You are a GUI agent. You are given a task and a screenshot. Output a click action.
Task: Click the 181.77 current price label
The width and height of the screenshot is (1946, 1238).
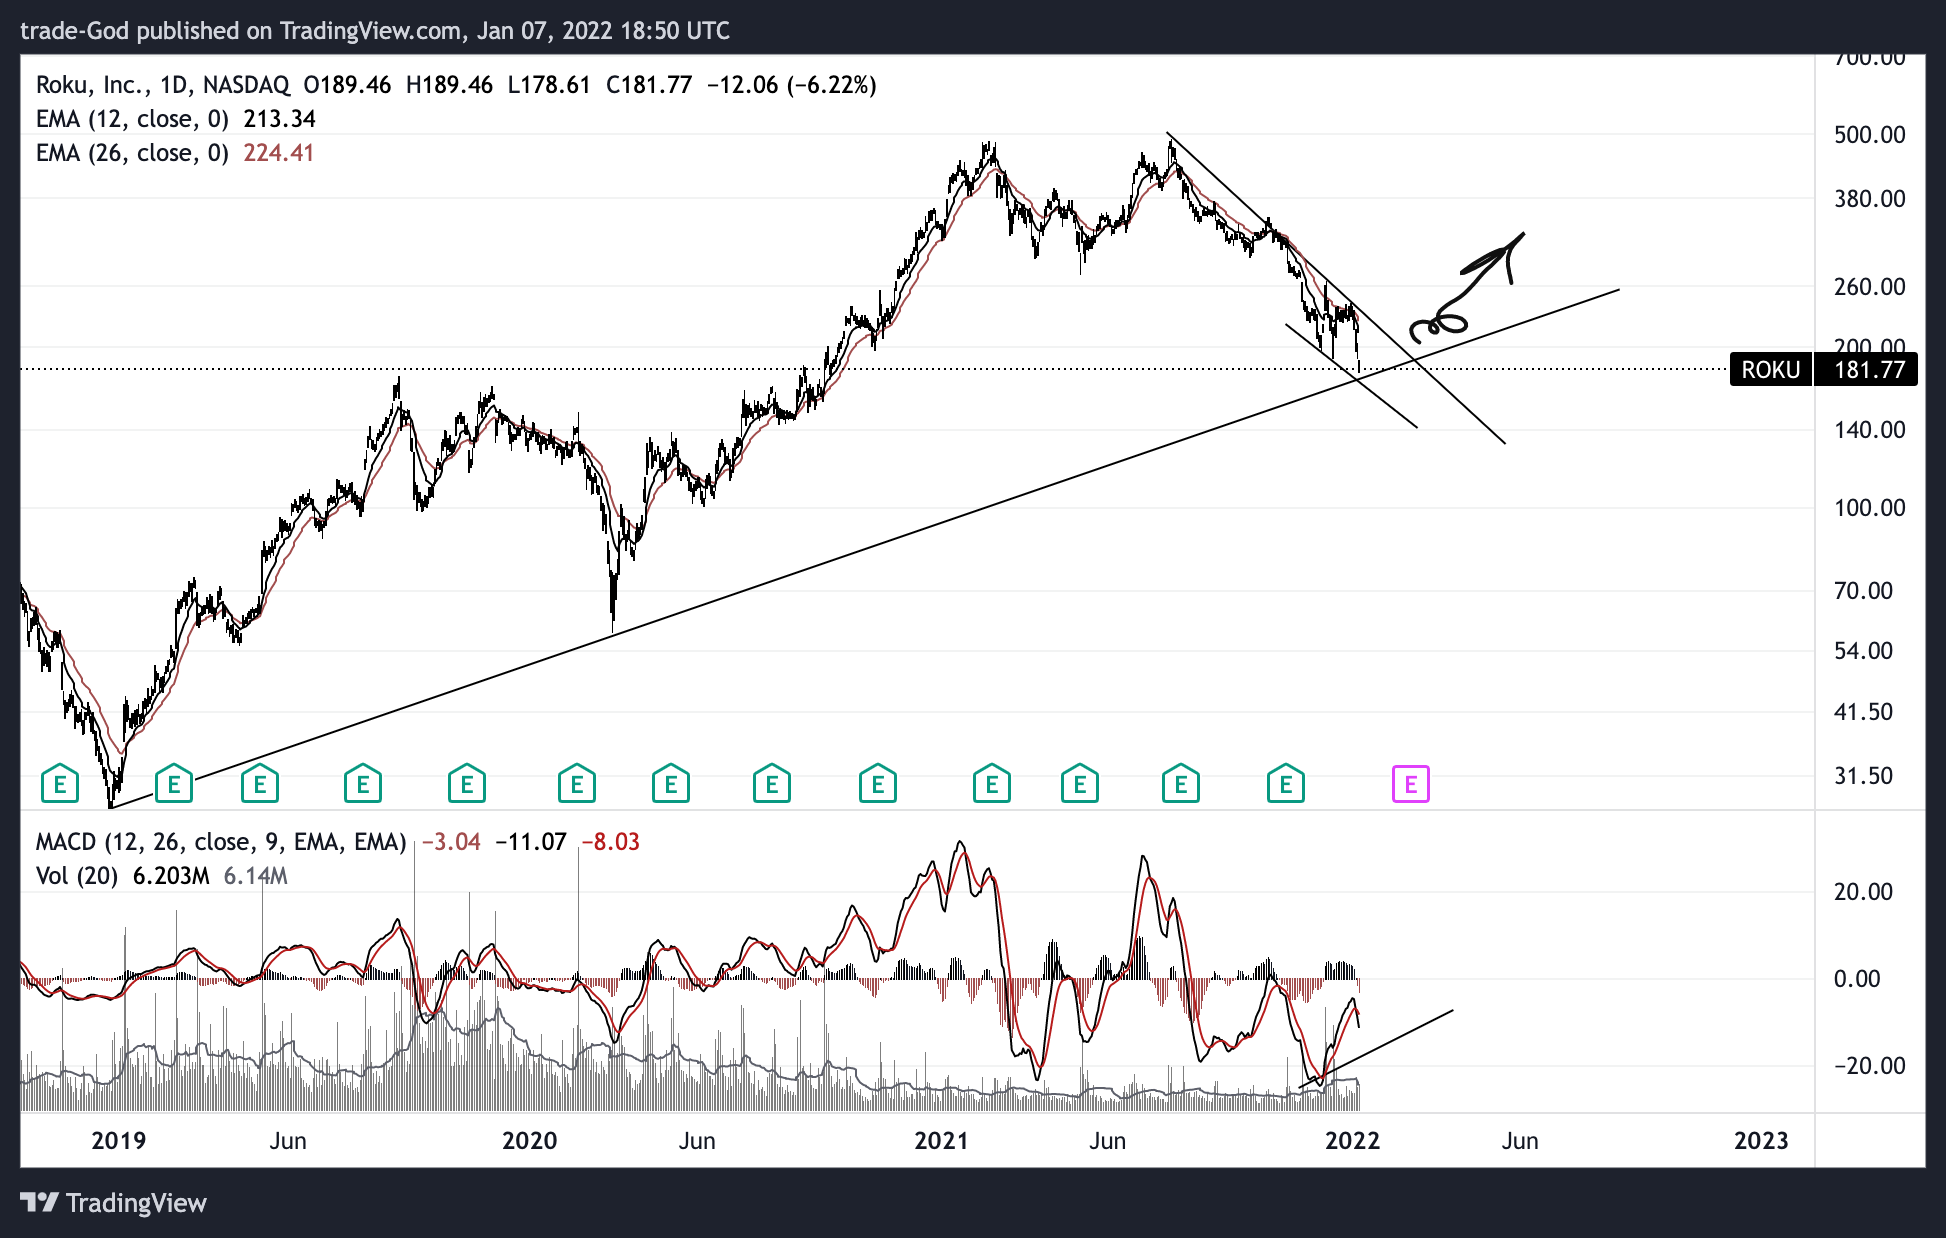tap(1868, 370)
